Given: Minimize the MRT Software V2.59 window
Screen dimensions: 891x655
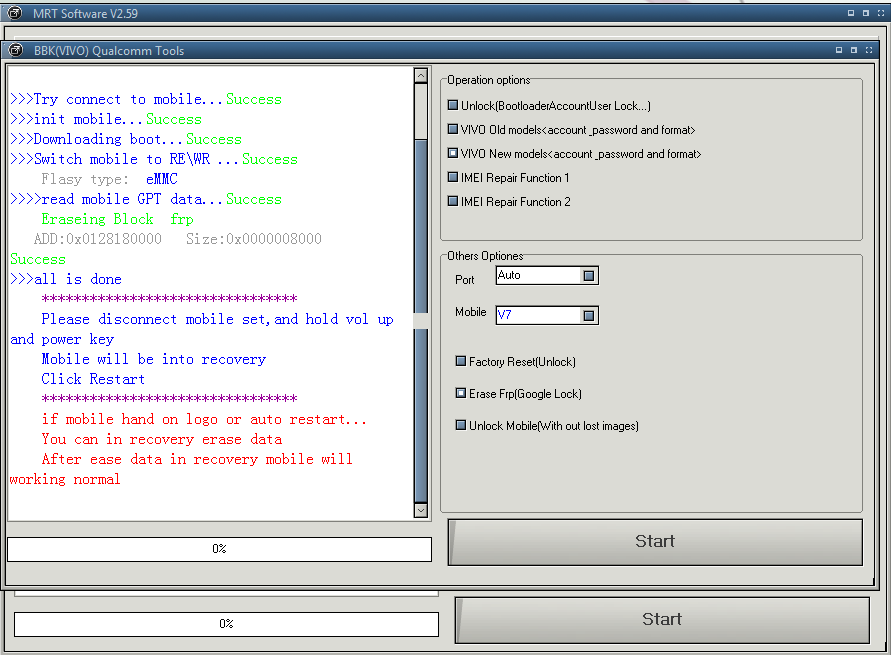Looking at the screenshot, I should pyautogui.click(x=851, y=12).
